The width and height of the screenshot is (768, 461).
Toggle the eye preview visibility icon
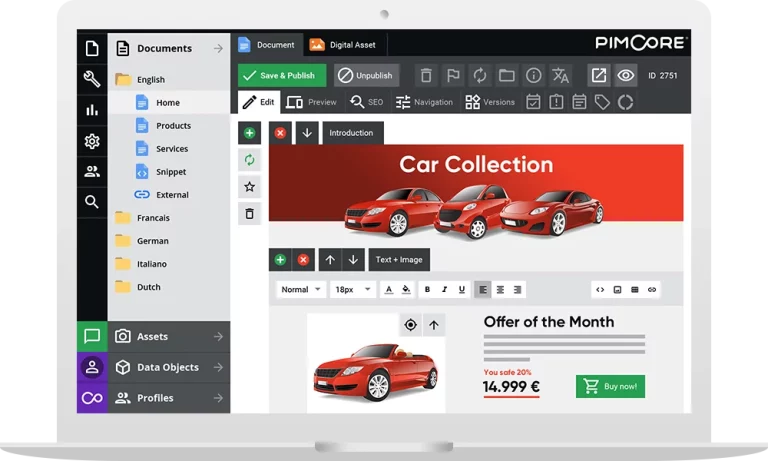pyautogui.click(x=626, y=76)
